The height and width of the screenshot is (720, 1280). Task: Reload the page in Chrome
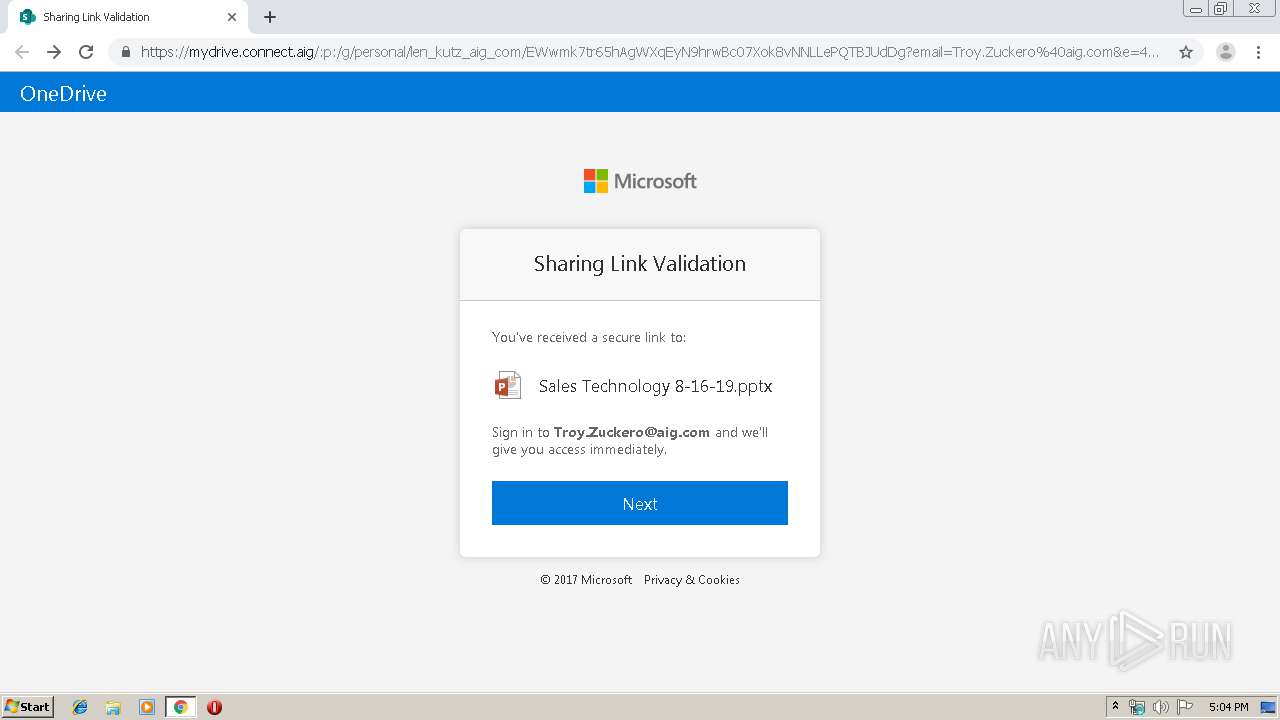click(86, 52)
